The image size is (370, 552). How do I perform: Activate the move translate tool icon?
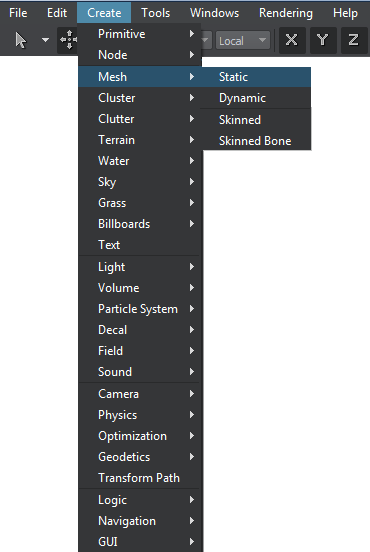click(68, 40)
